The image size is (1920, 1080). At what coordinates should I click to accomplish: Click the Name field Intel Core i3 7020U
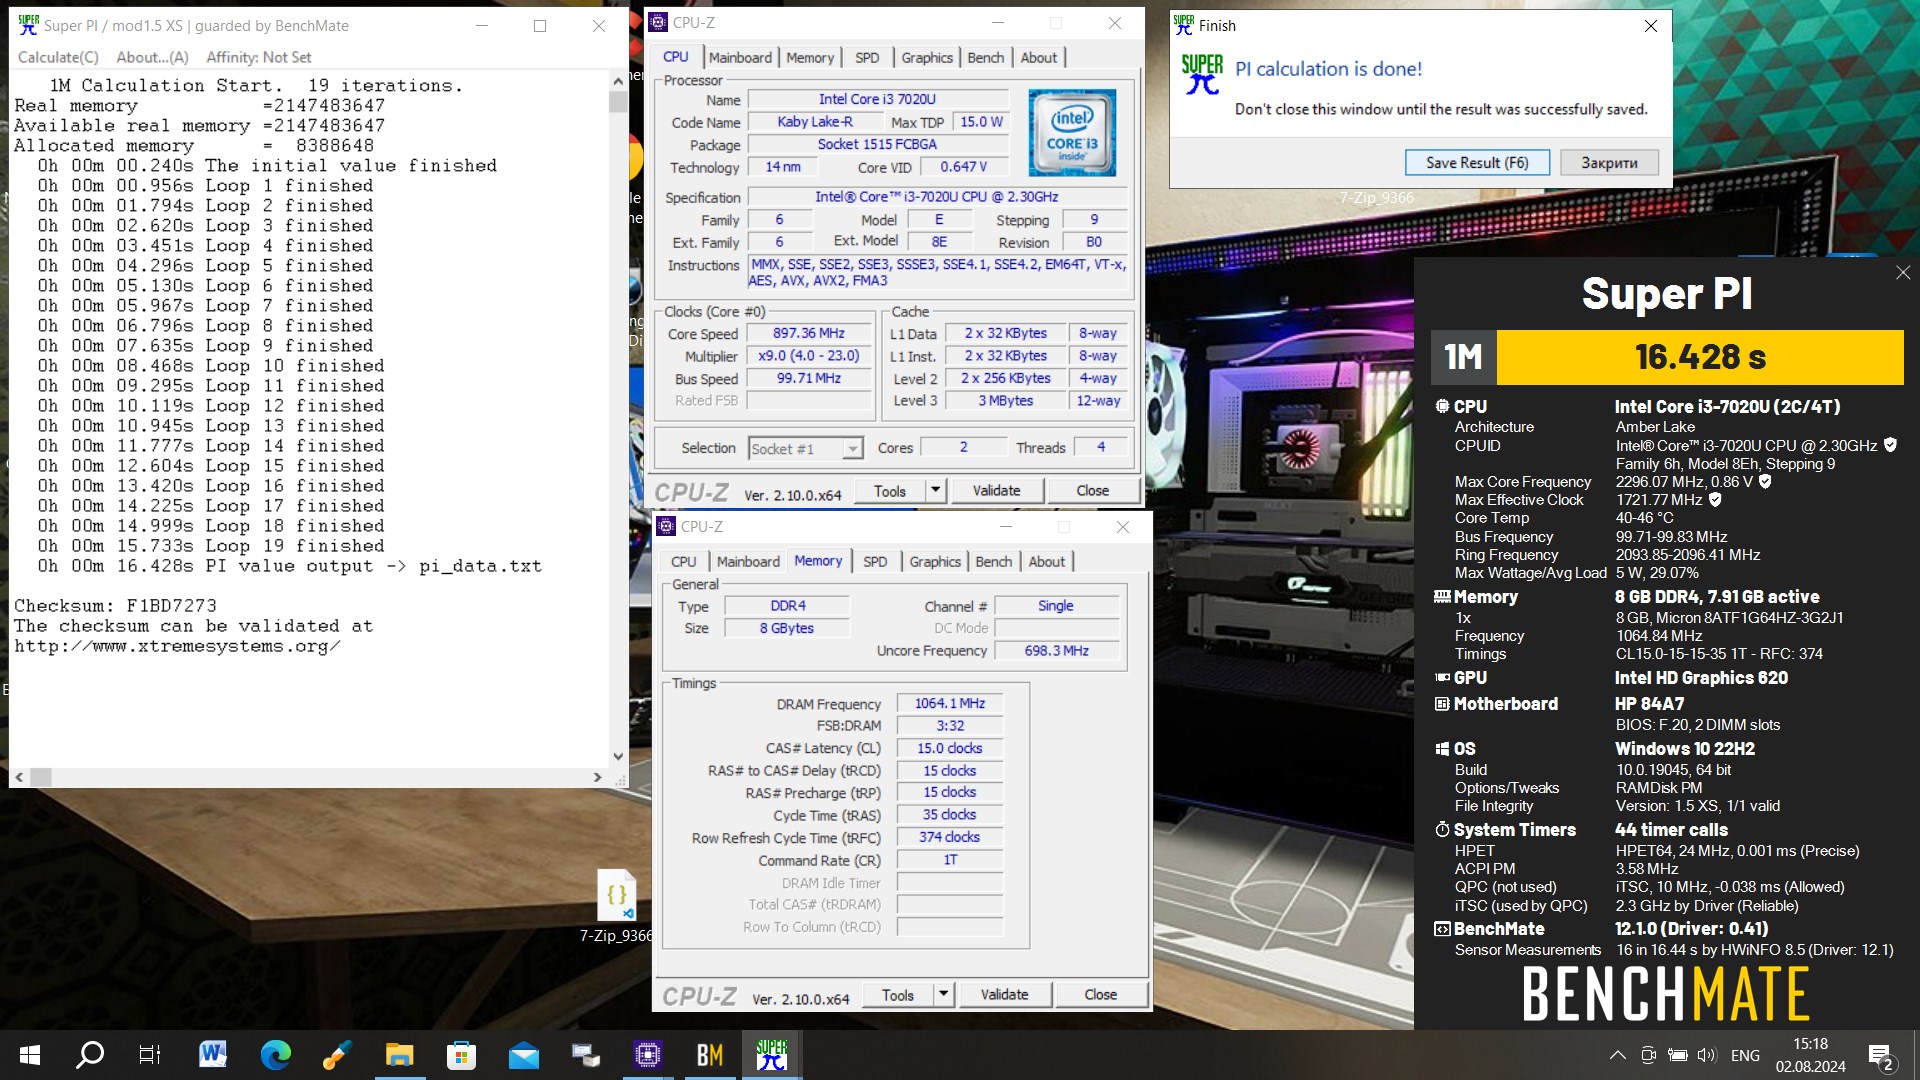pyautogui.click(x=877, y=99)
